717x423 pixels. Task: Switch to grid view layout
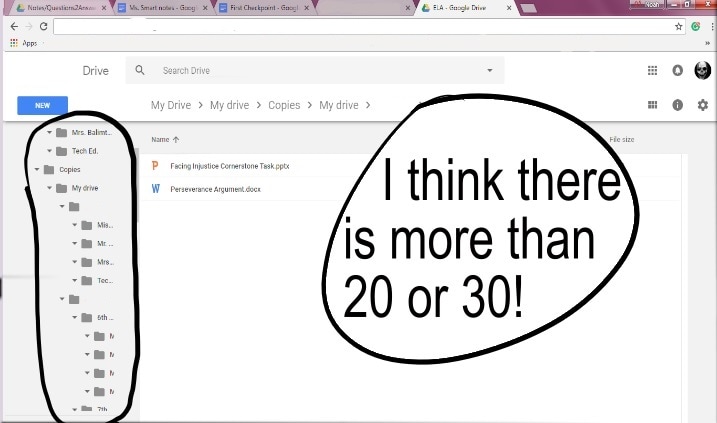point(652,105)
